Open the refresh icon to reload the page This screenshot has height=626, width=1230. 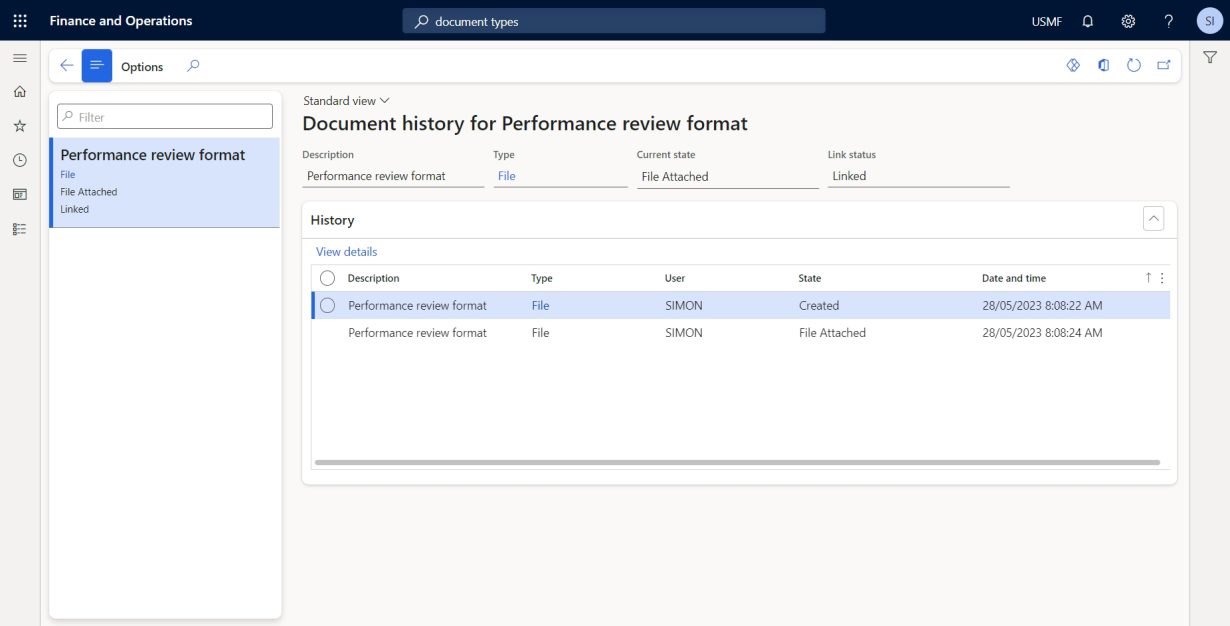click(1133, 64)
